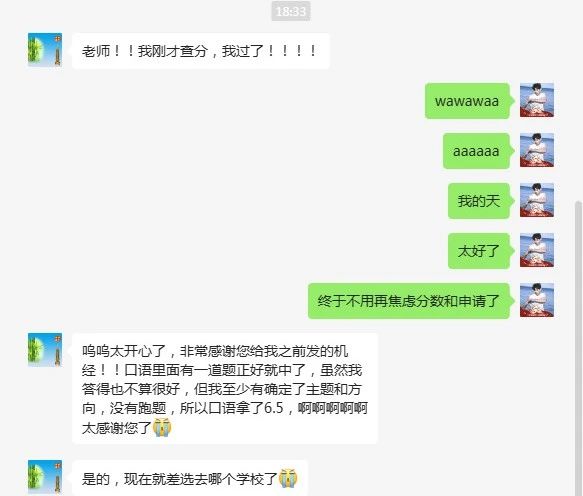Click the crying emoji after 太感谢您了
The height and width of the screenshot is (496, 583).
[x=162, y=427]
